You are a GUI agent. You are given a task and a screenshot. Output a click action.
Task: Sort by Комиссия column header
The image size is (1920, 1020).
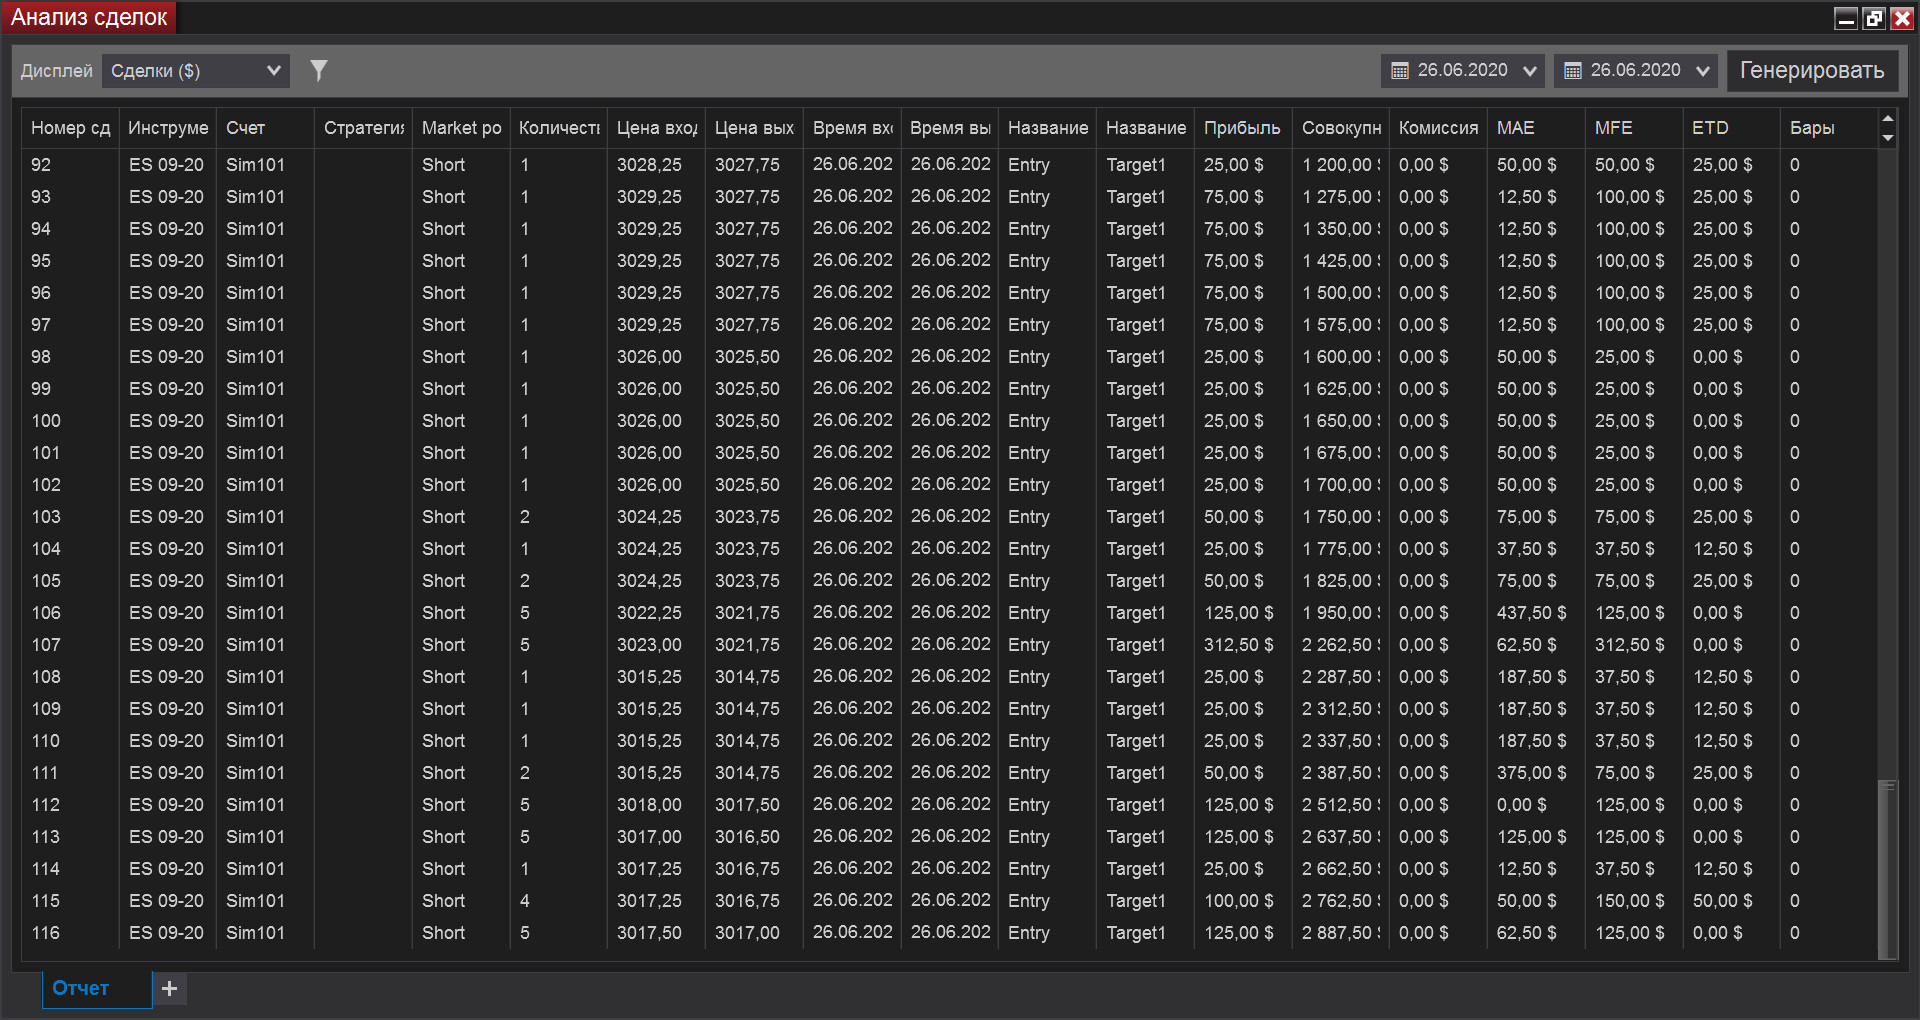1438,128
